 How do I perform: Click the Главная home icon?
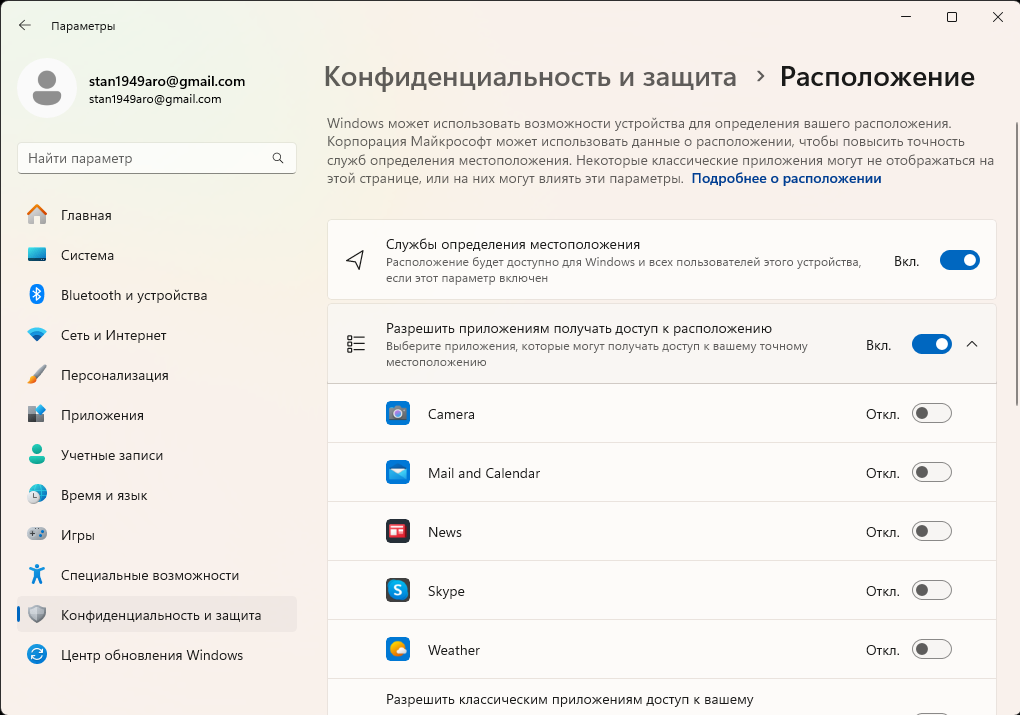click(x=37, y=215)
